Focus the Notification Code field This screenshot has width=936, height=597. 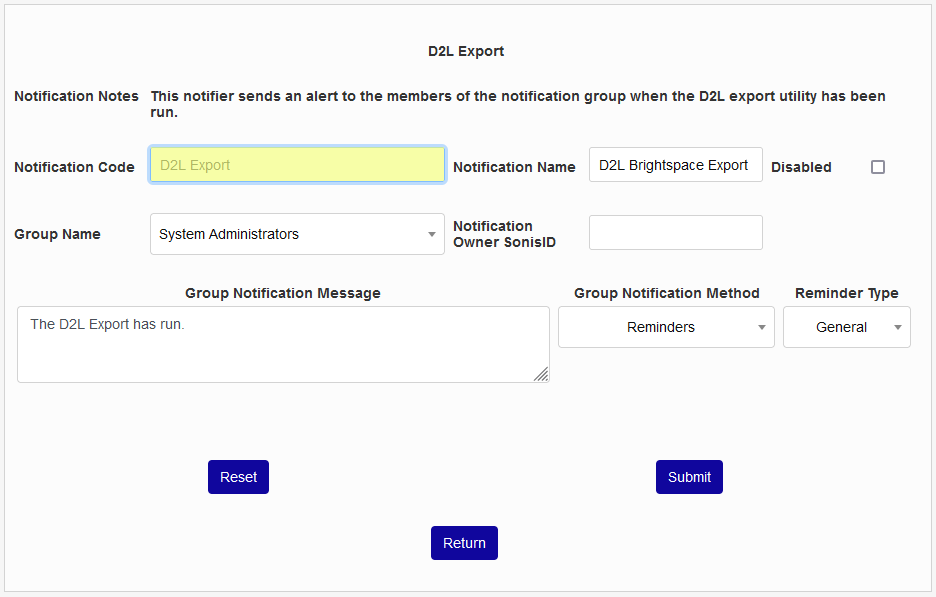(x=297, y=165)
